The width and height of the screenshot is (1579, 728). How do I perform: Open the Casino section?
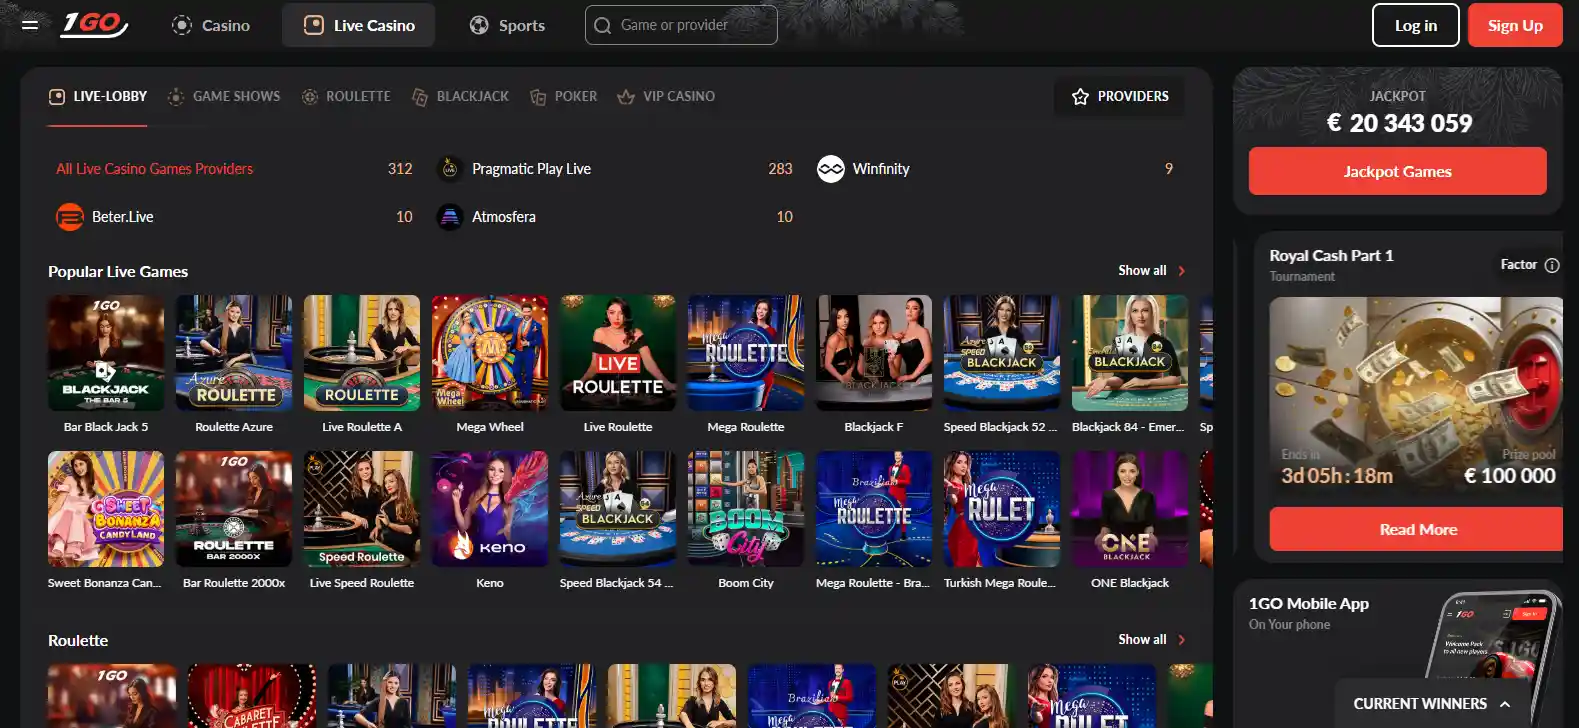tap(211, 25)
